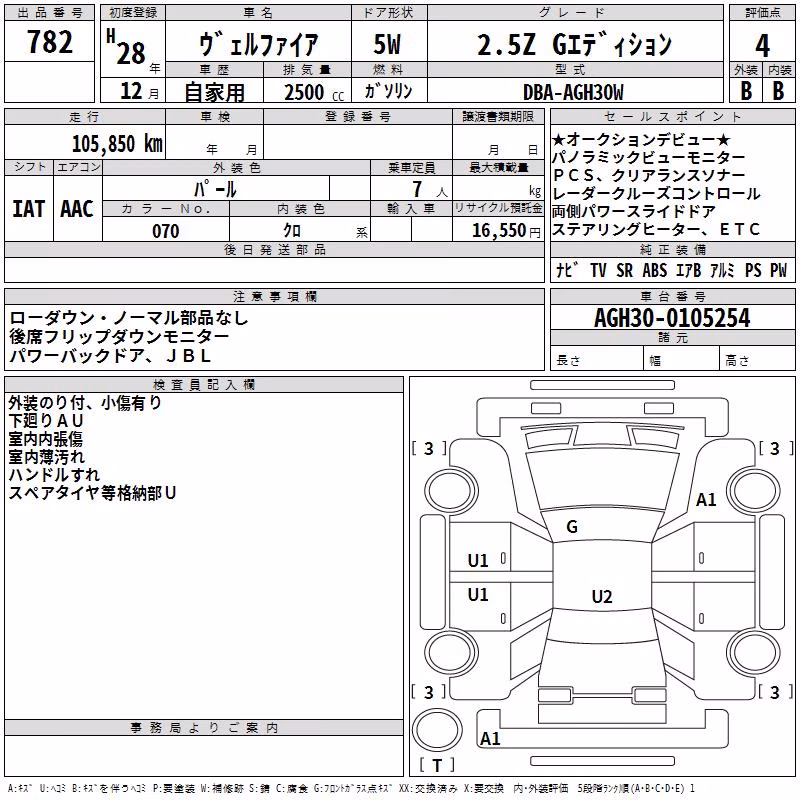Click ★オークションデビュー★ sales point line
This screenshot has width=800, height=800.
tap(641, 139)
